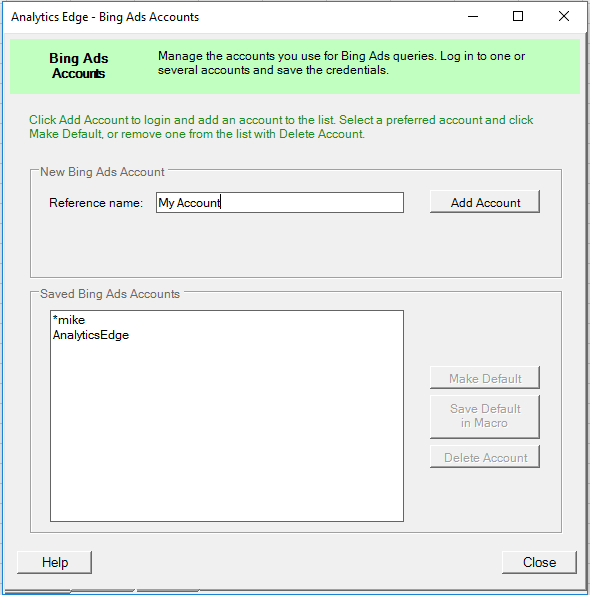Click the Add Account button
Image resolution: width=590 pixels, height=595 pixels.
485,202
